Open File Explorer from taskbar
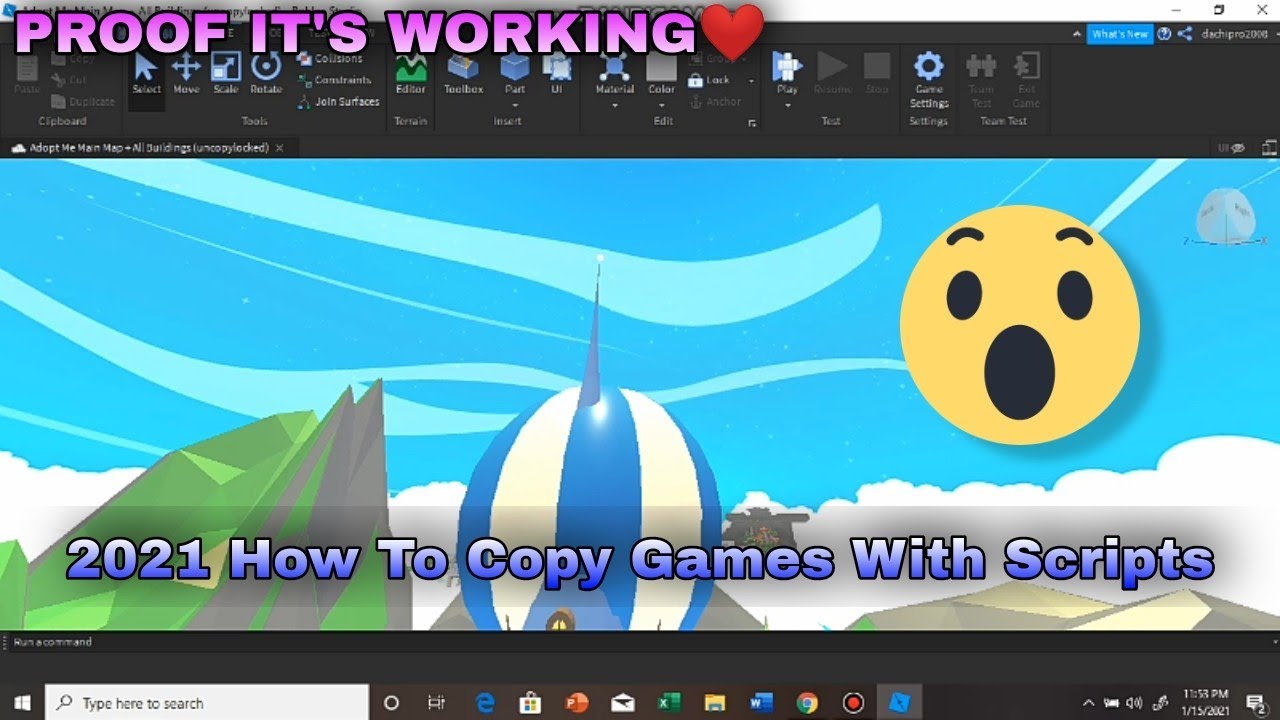 [714, 702]
